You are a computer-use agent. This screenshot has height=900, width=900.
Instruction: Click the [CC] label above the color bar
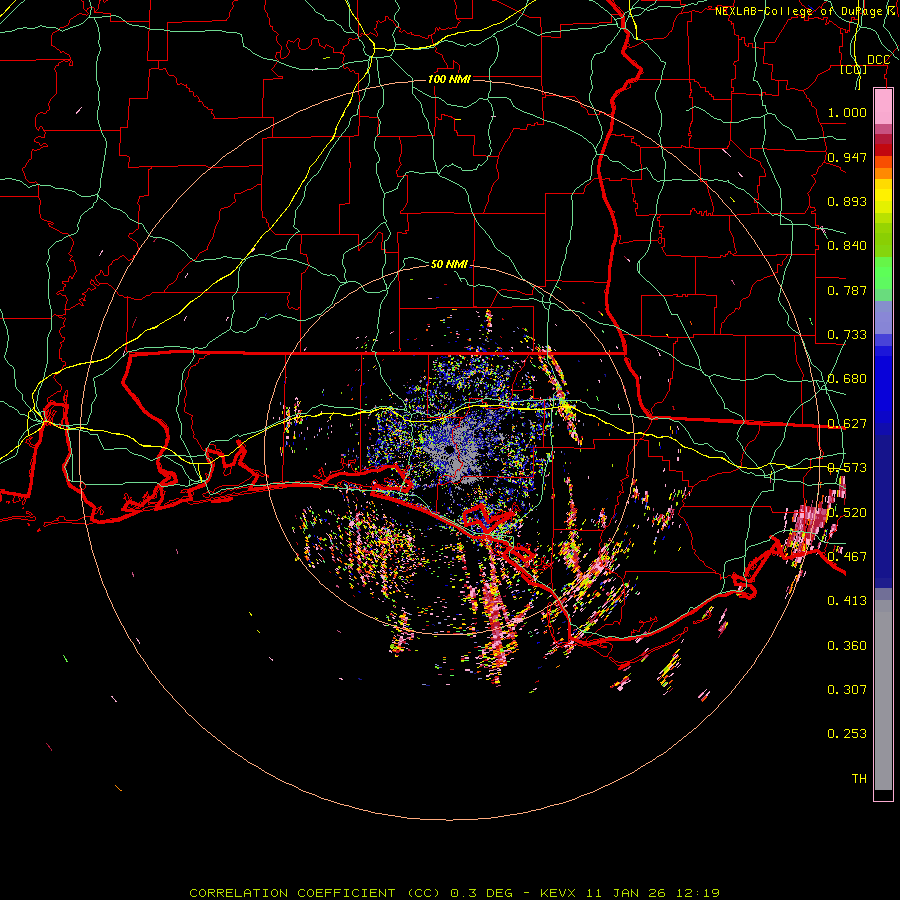[854, 70]
